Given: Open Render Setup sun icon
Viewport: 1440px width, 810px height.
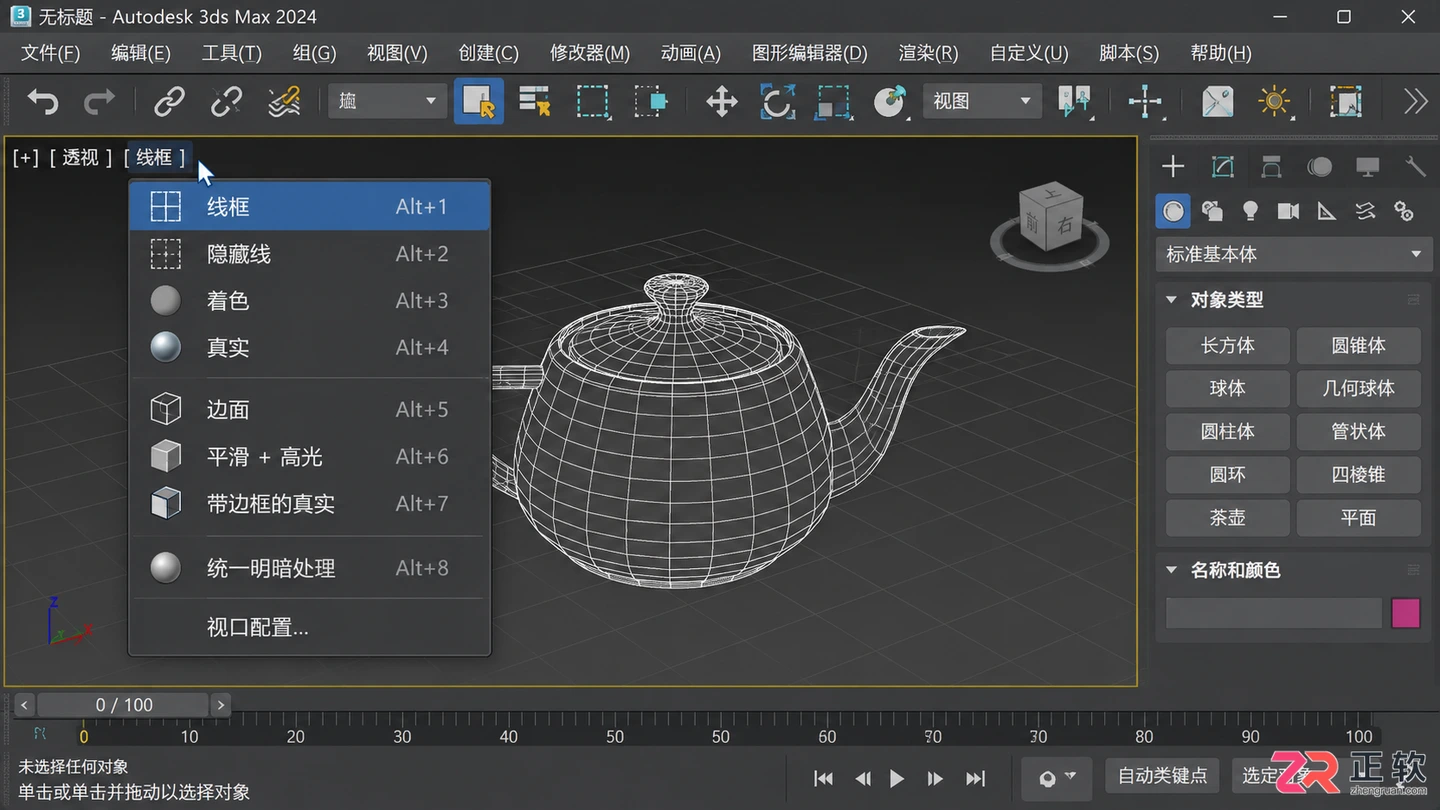Looking at the screenshot, I should 1274,101.
